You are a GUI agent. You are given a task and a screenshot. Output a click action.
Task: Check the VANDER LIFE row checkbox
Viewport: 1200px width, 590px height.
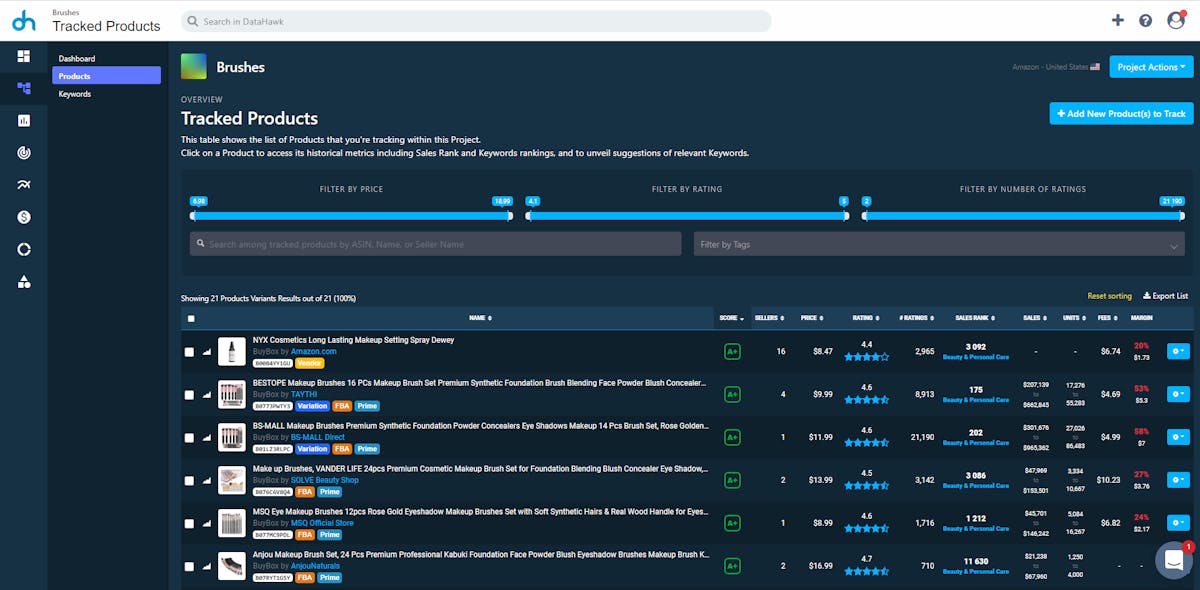(x=189, y=481)
